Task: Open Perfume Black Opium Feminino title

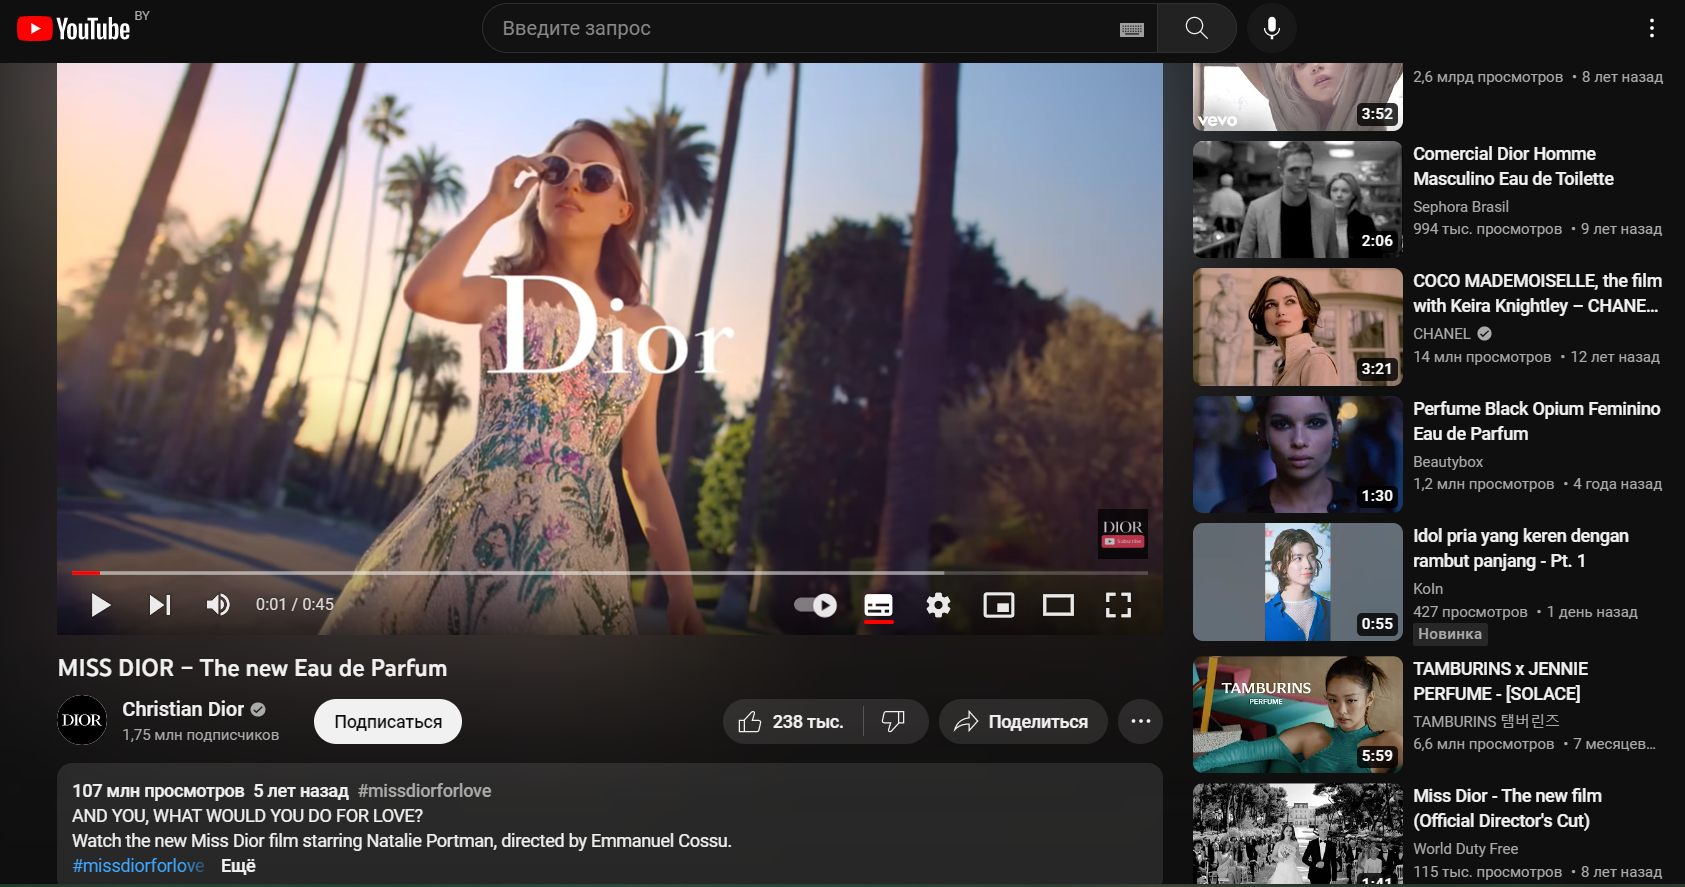Action: [1536, 421]
